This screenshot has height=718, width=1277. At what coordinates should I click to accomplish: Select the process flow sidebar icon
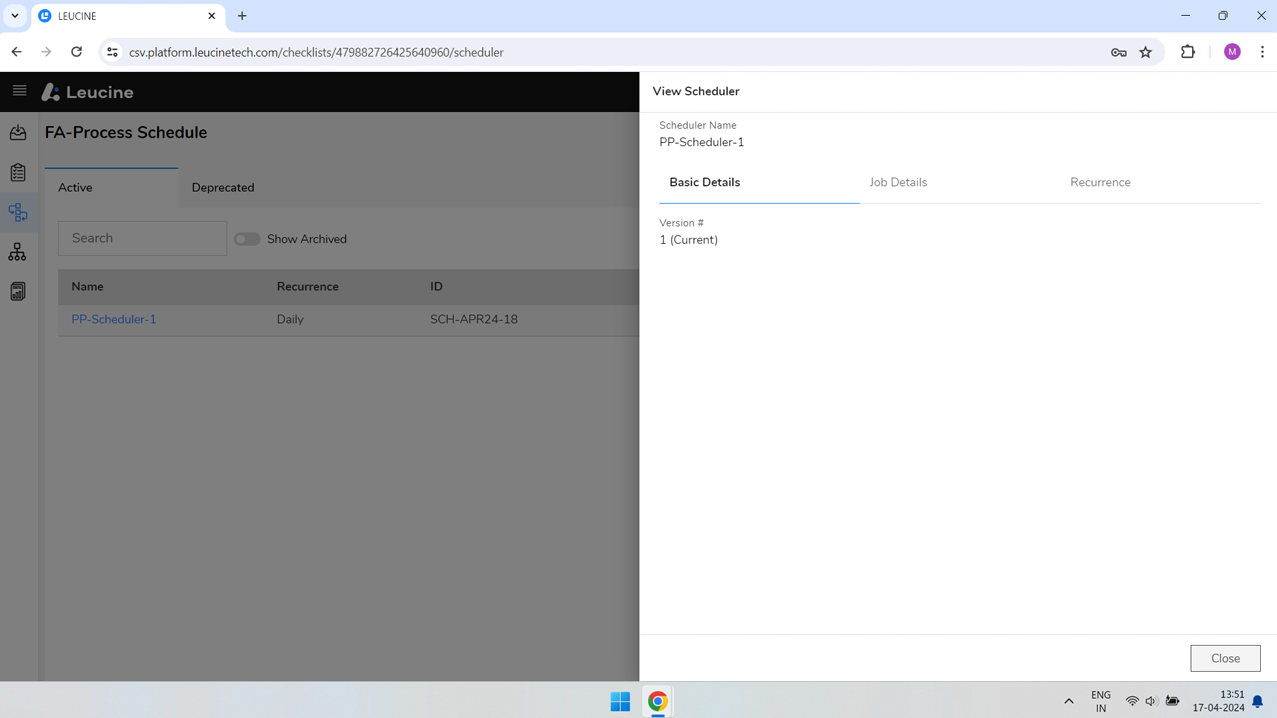[18, 212]
